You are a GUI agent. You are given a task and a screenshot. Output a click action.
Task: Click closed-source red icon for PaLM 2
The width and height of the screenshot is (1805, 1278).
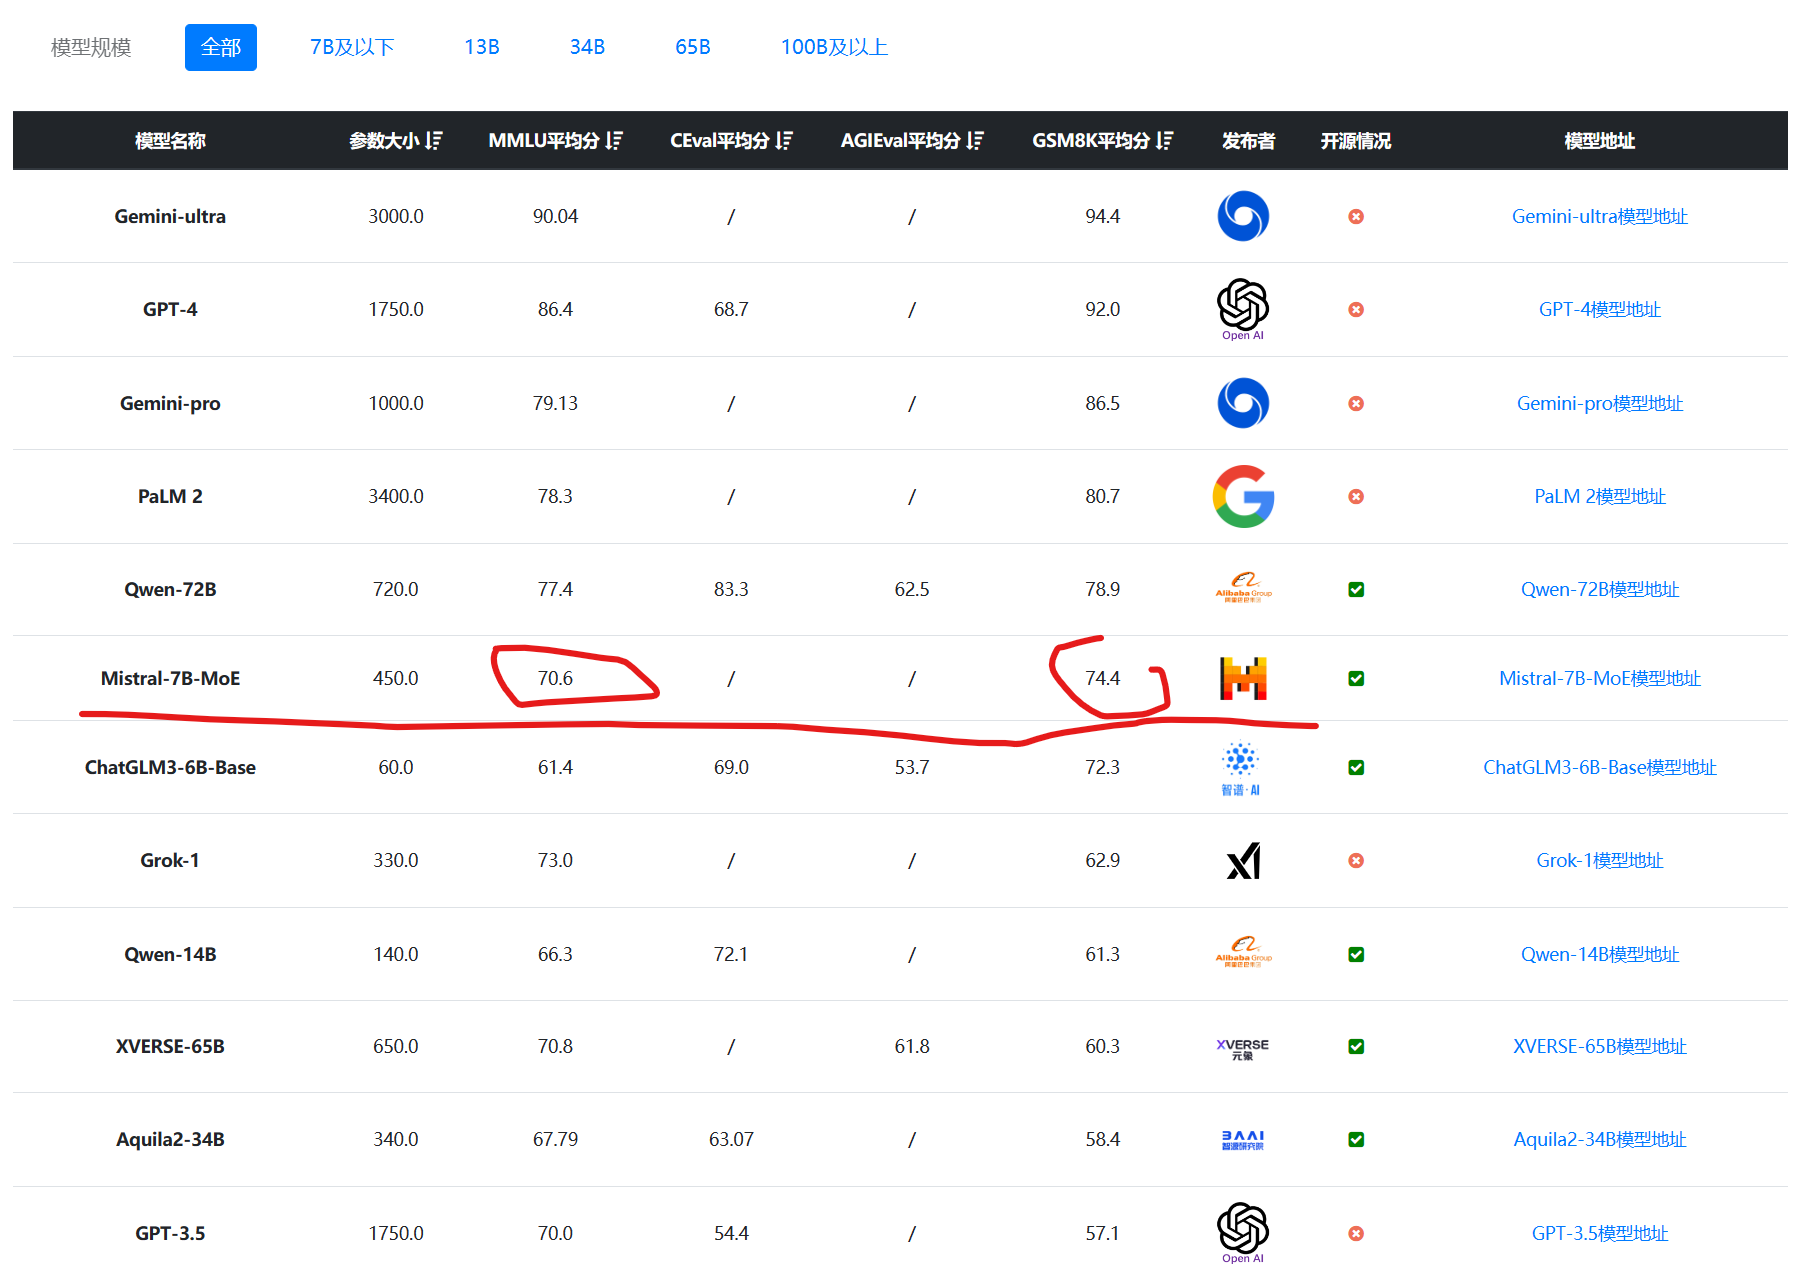click(x=1356, y=496)
